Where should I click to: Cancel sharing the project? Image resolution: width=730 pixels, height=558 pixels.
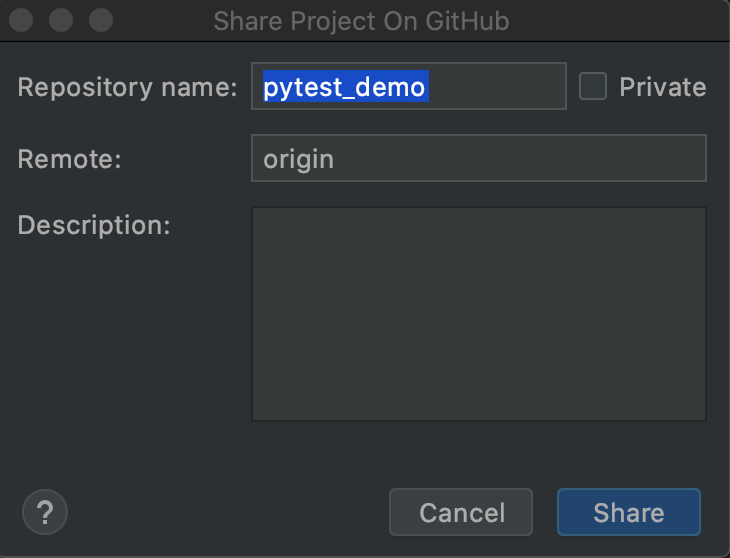461,512
